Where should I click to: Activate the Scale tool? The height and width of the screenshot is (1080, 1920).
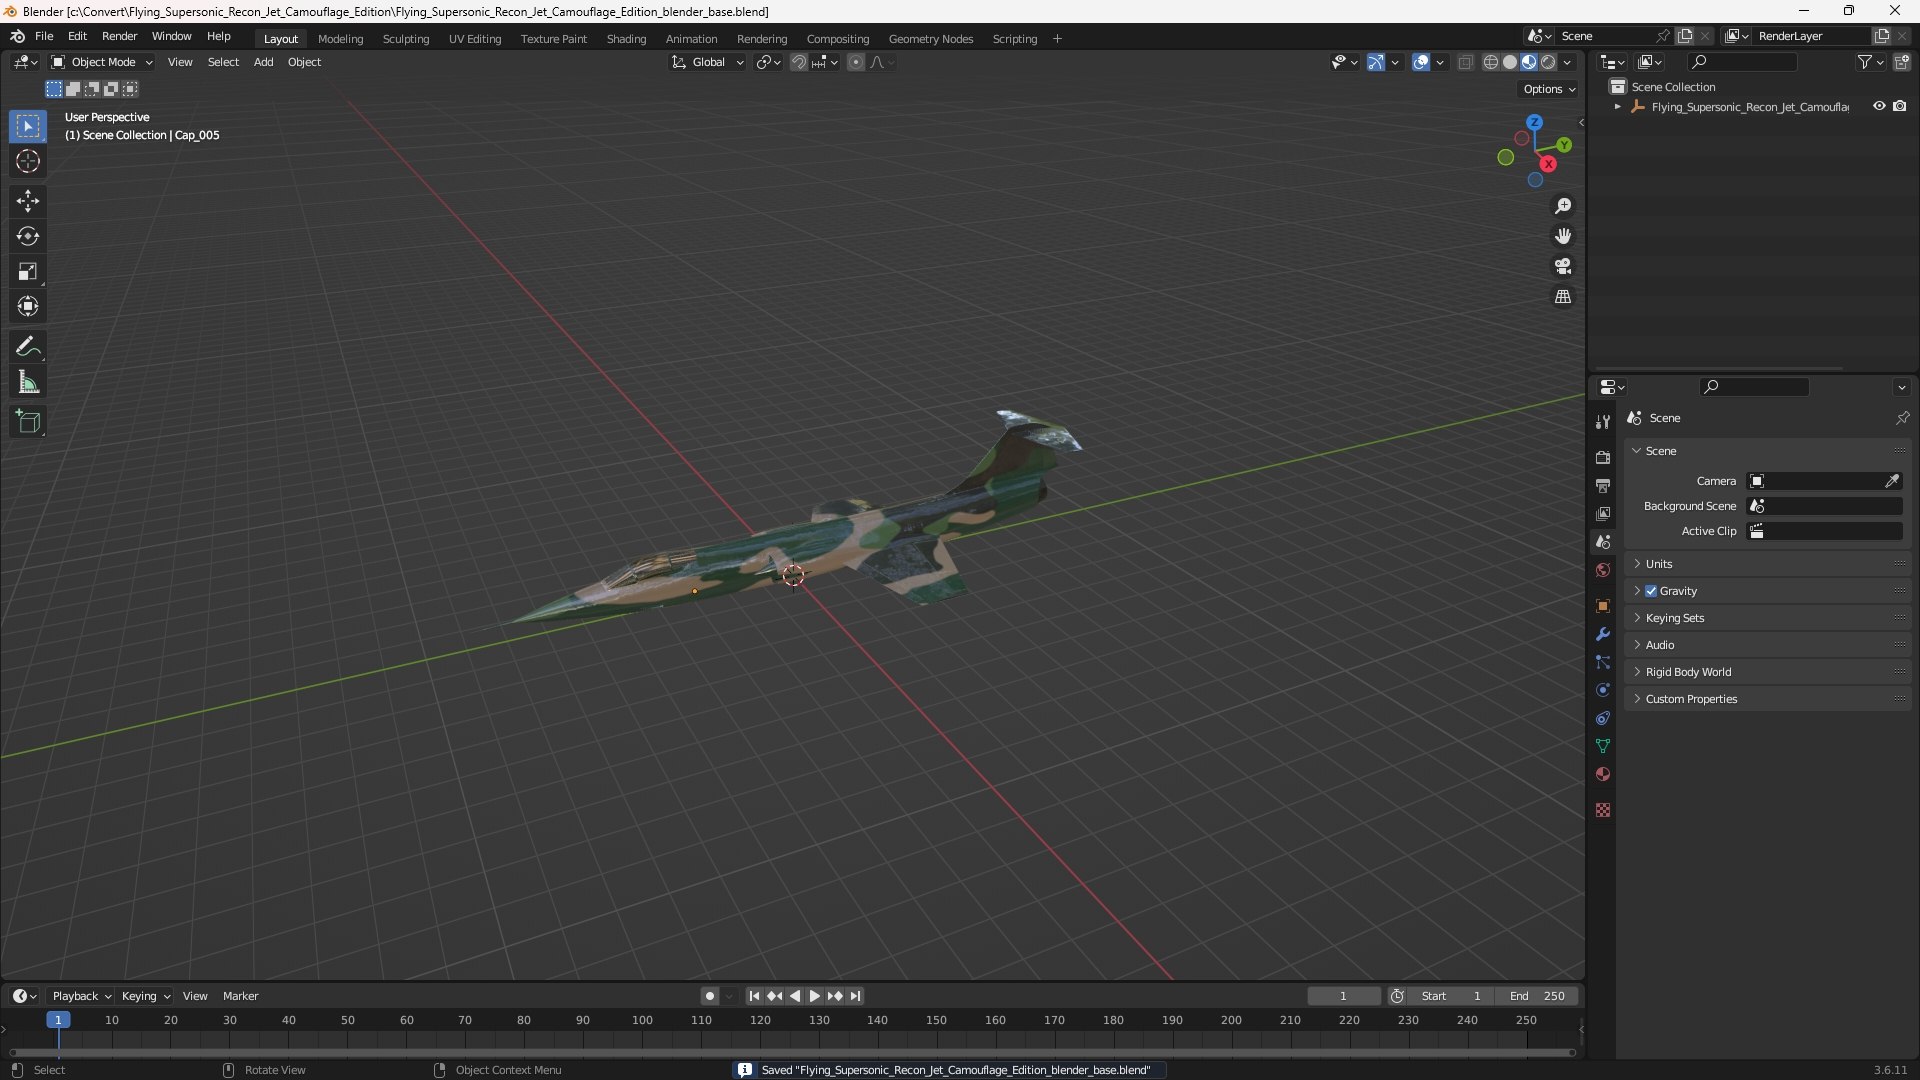(28, 271)
